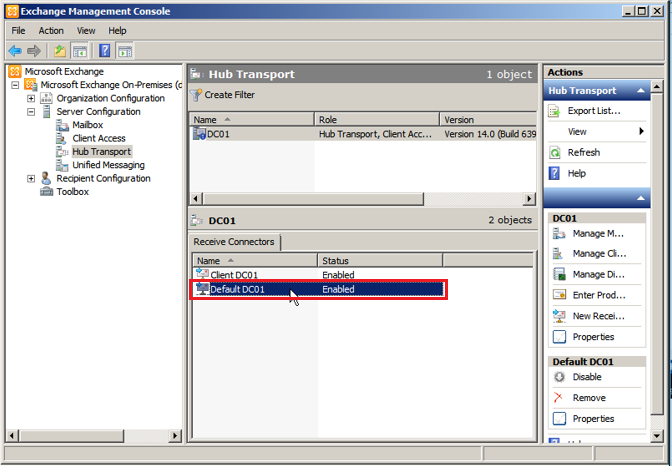Select the Mailbox tree item
Viewport: 672px width, 466px height.
87,125
